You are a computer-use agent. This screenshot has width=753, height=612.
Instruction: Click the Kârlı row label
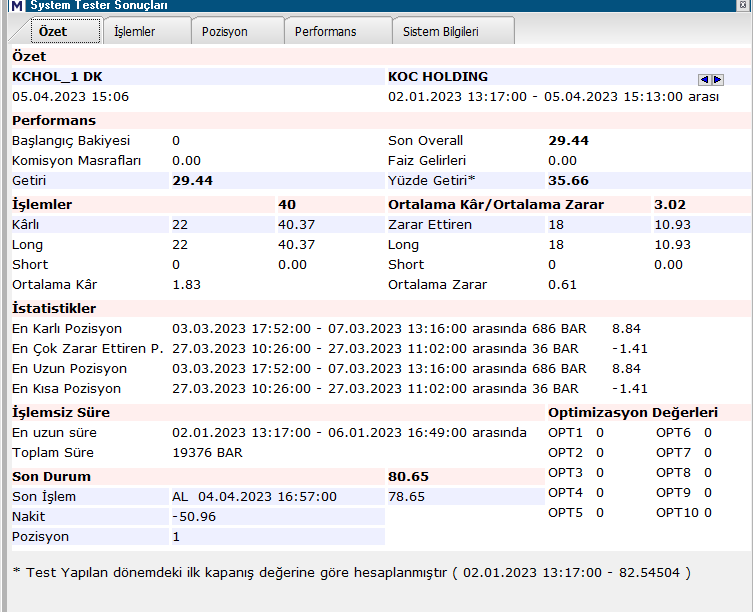pyautogui.click(x=25, y=225)
